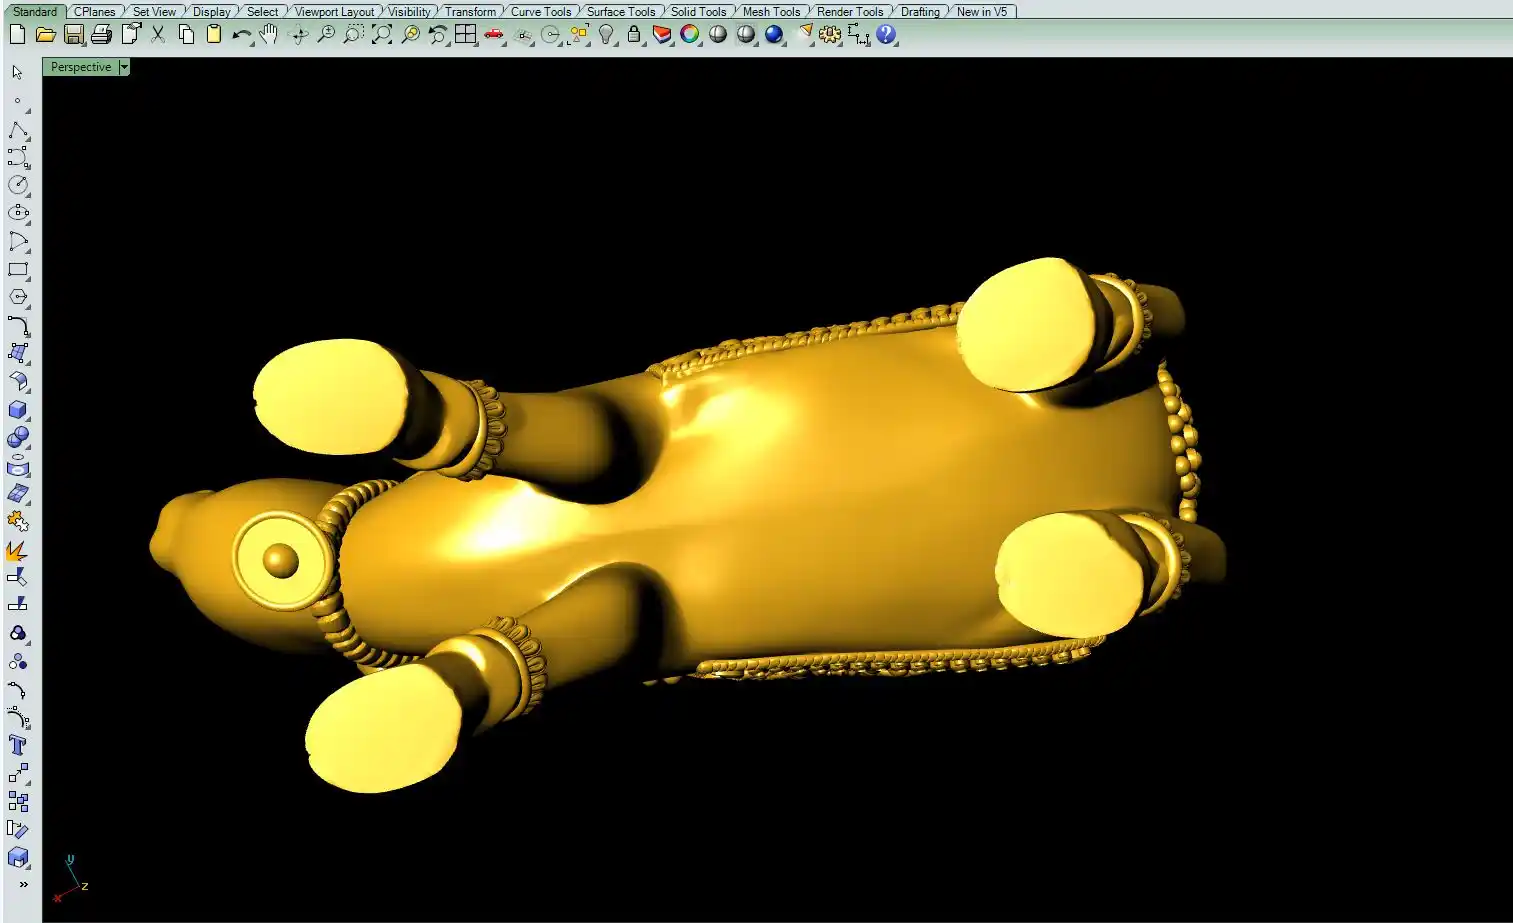This screenshot has width=1513, height=923.
Task: Open the Help question mark icon
Action: [886, 35]
